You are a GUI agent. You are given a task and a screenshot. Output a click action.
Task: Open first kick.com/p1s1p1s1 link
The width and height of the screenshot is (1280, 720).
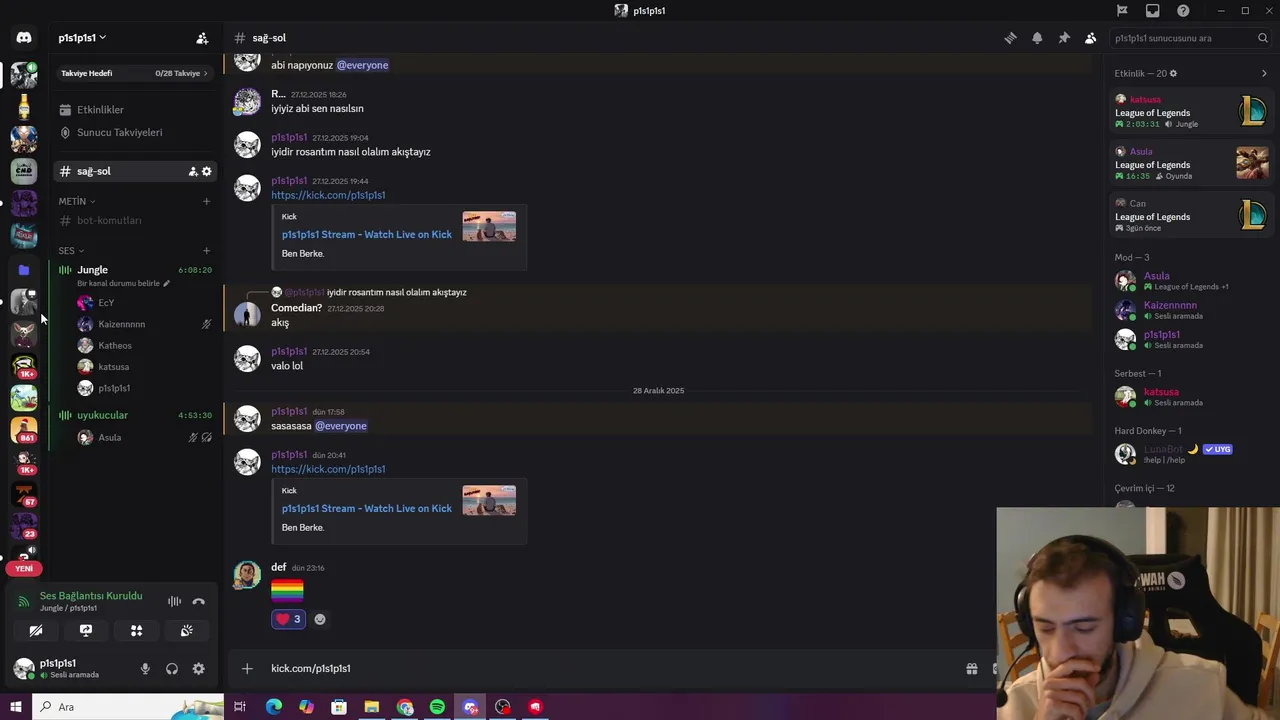tap(328, 195)
